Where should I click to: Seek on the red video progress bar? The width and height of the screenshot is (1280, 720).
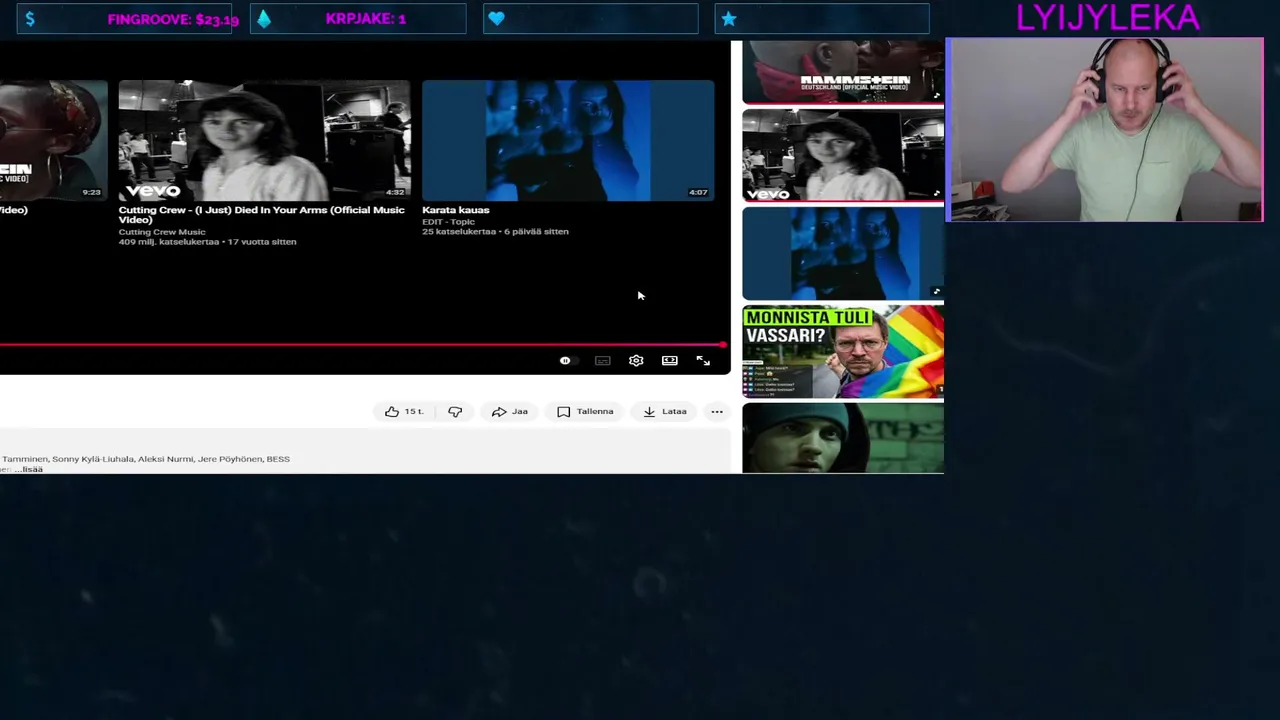[363, 345]
